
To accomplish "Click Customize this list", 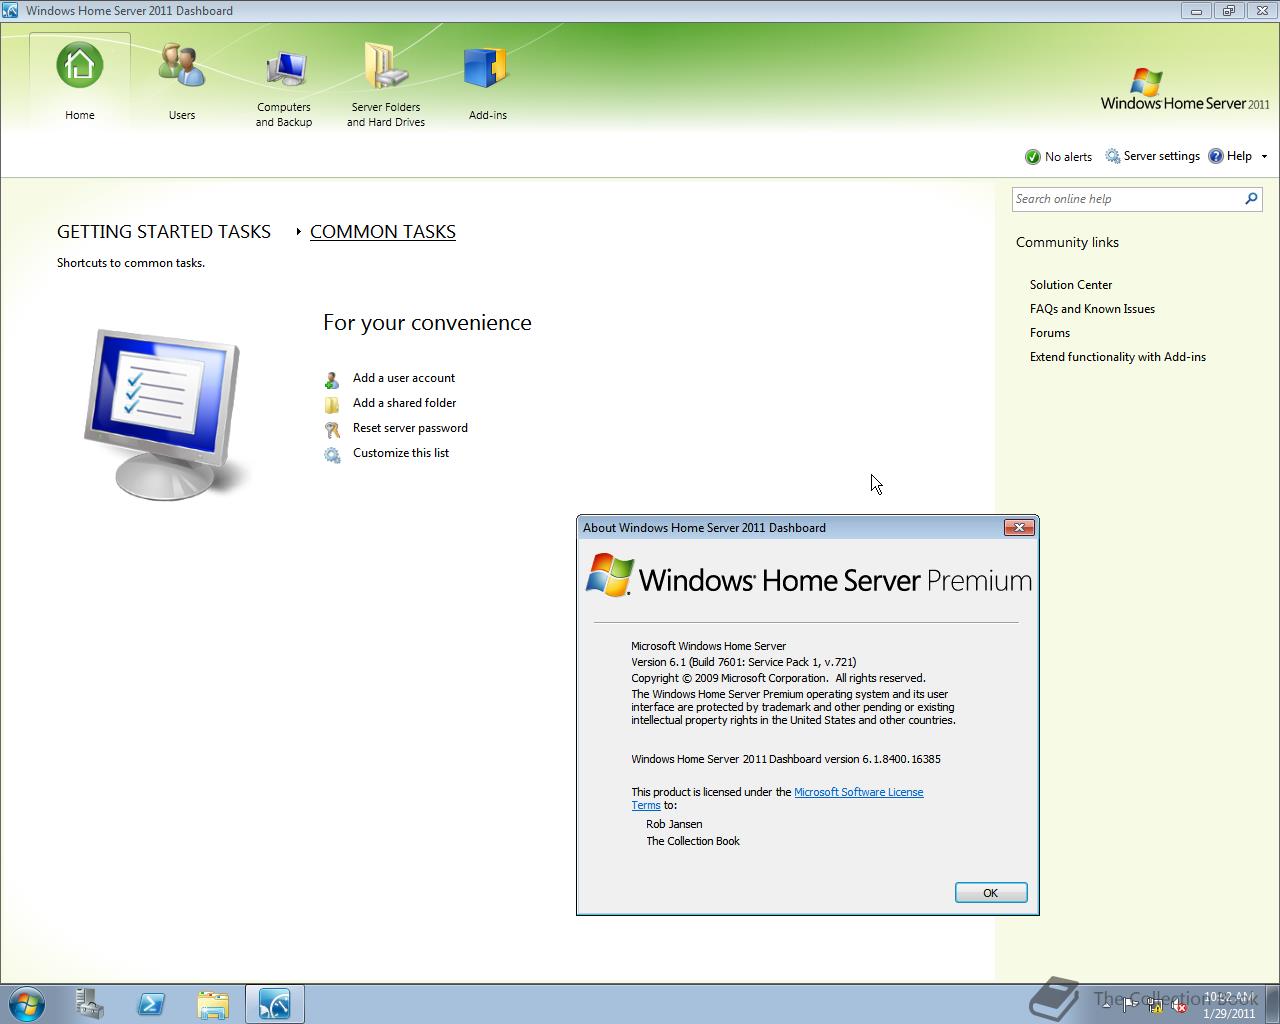I will pyautogui.click(x=401, y=453).
